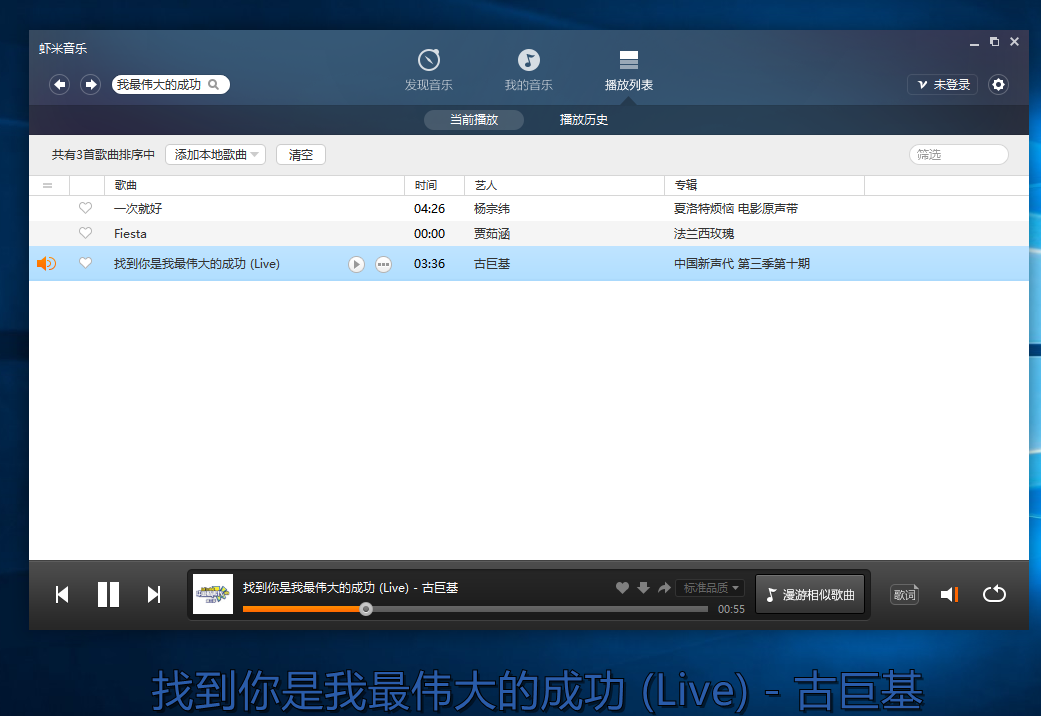Open the 标准品质 quality dropdown
The width and height of the screenshot is (1041, 716).
tap(708, 588)
